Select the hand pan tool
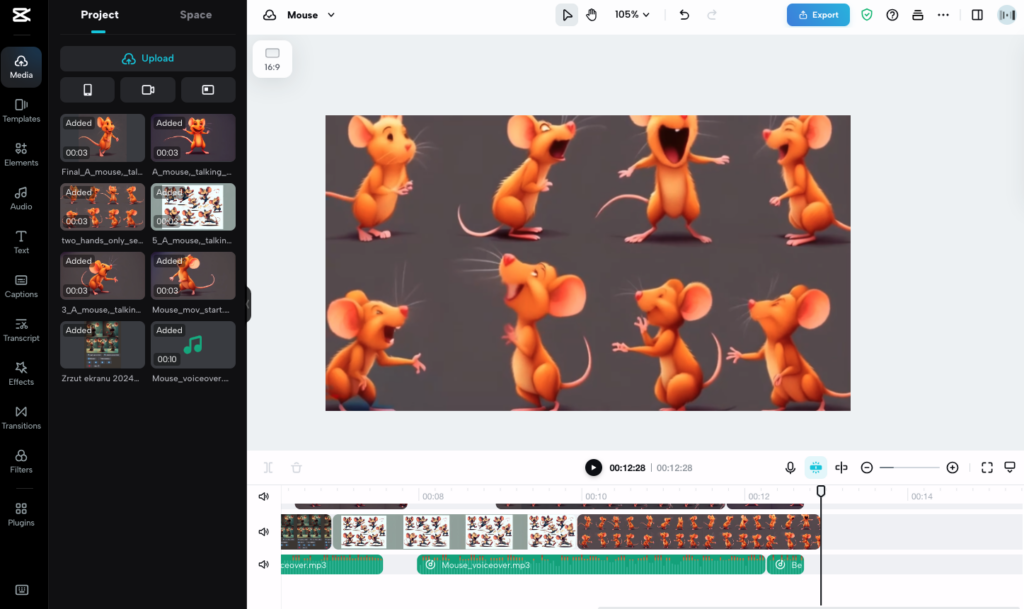Viewport: 1024px width, 609px height. tap(592, 15)
